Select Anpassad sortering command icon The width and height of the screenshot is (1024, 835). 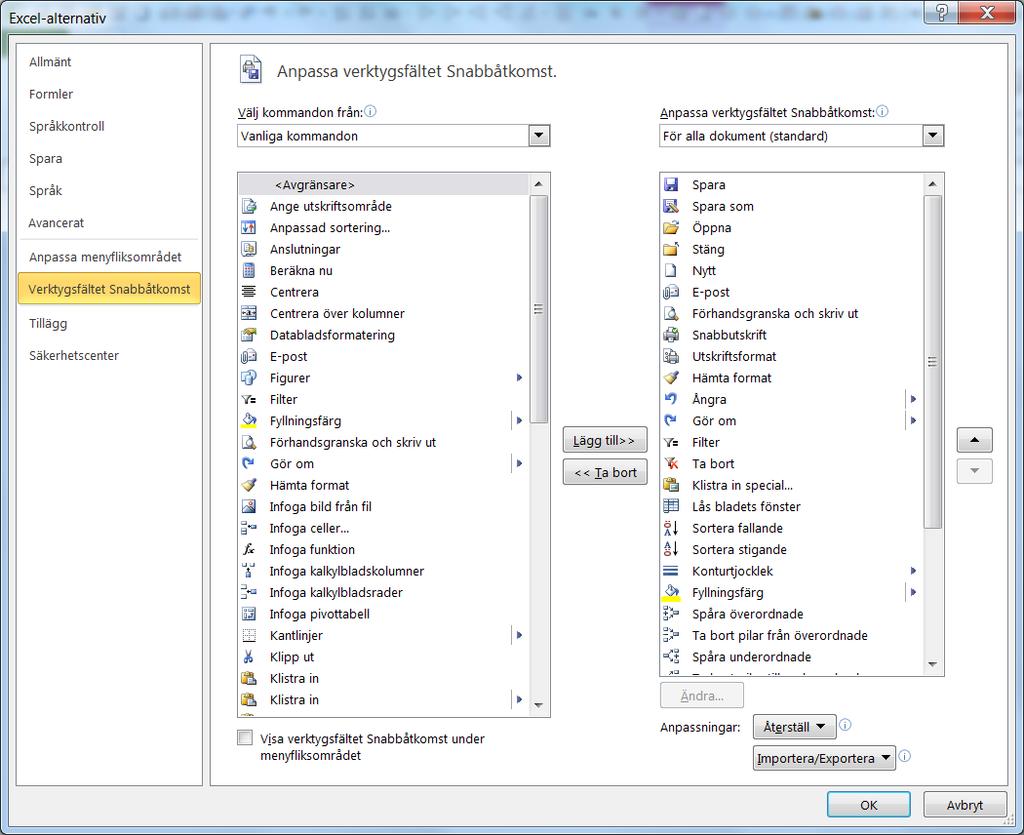coord(249,228)
